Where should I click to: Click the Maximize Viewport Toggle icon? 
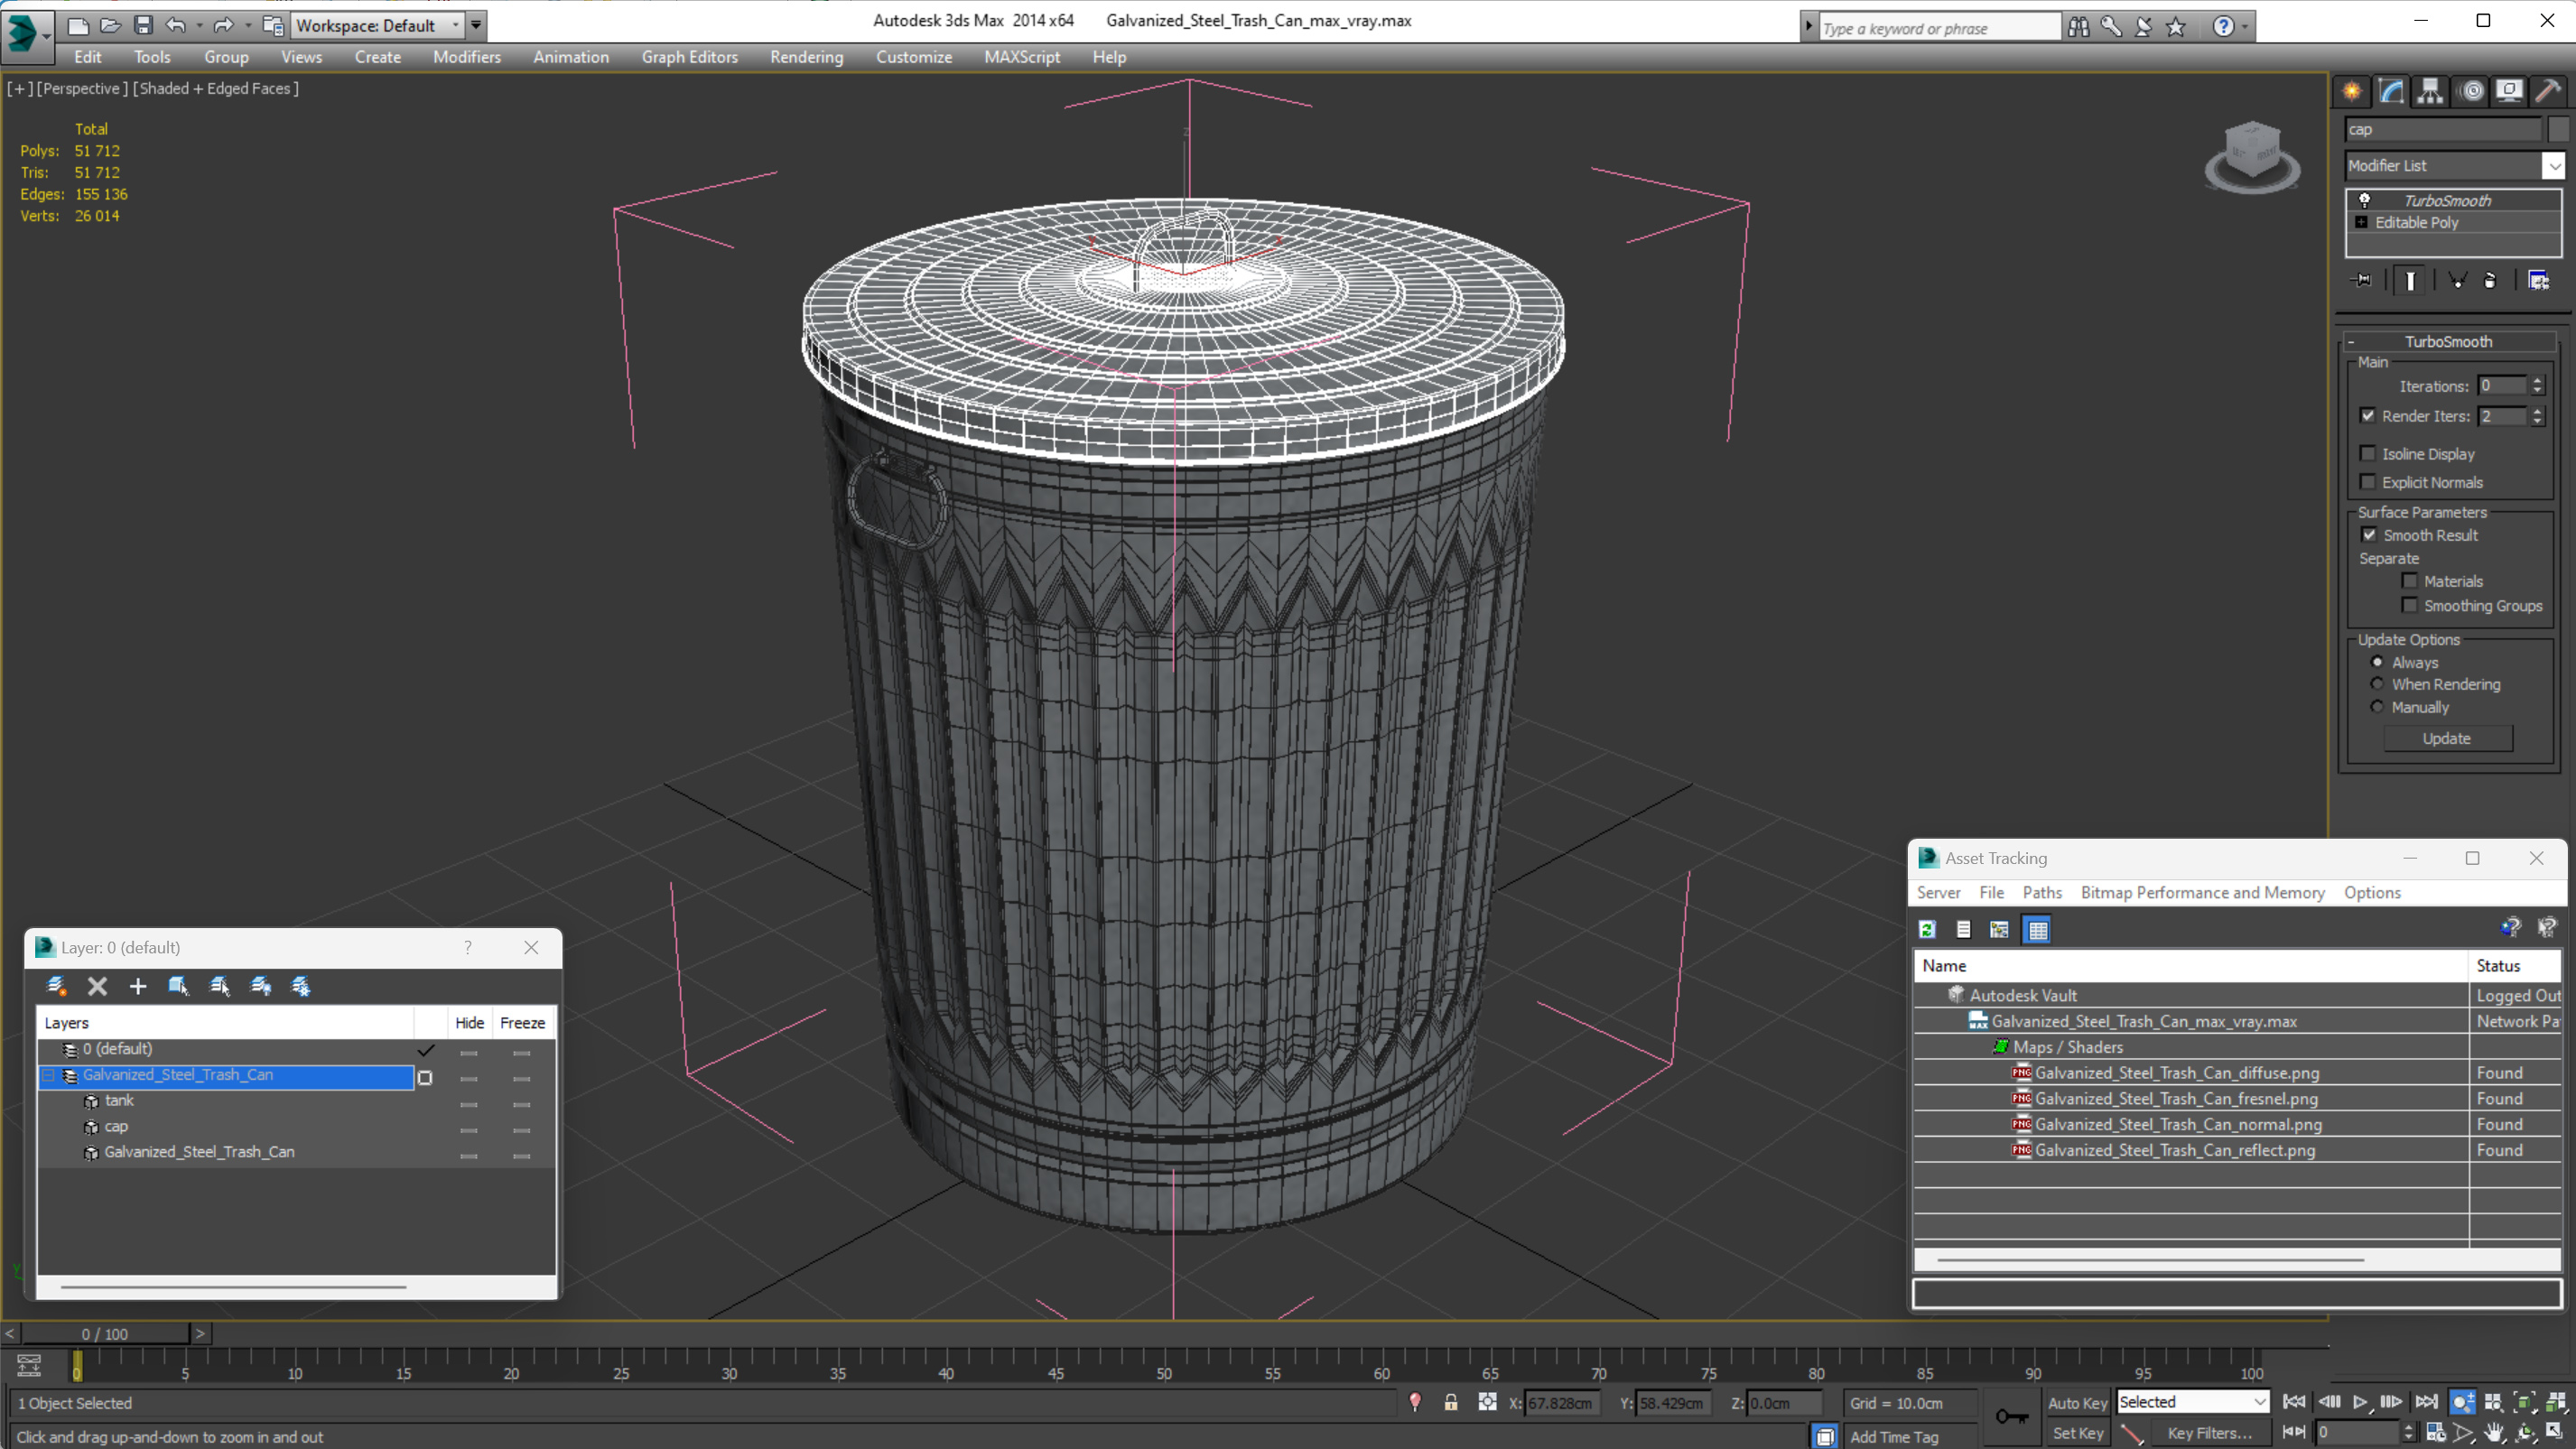tap(2555, 1432)
